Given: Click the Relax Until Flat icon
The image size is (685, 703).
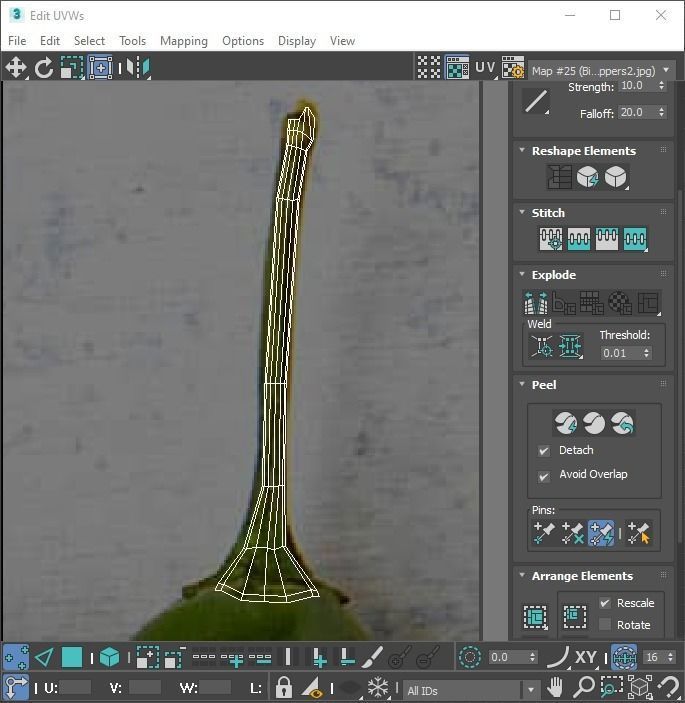Looking at the screenshot, I should pyautogui.click(x=587, y=177).
